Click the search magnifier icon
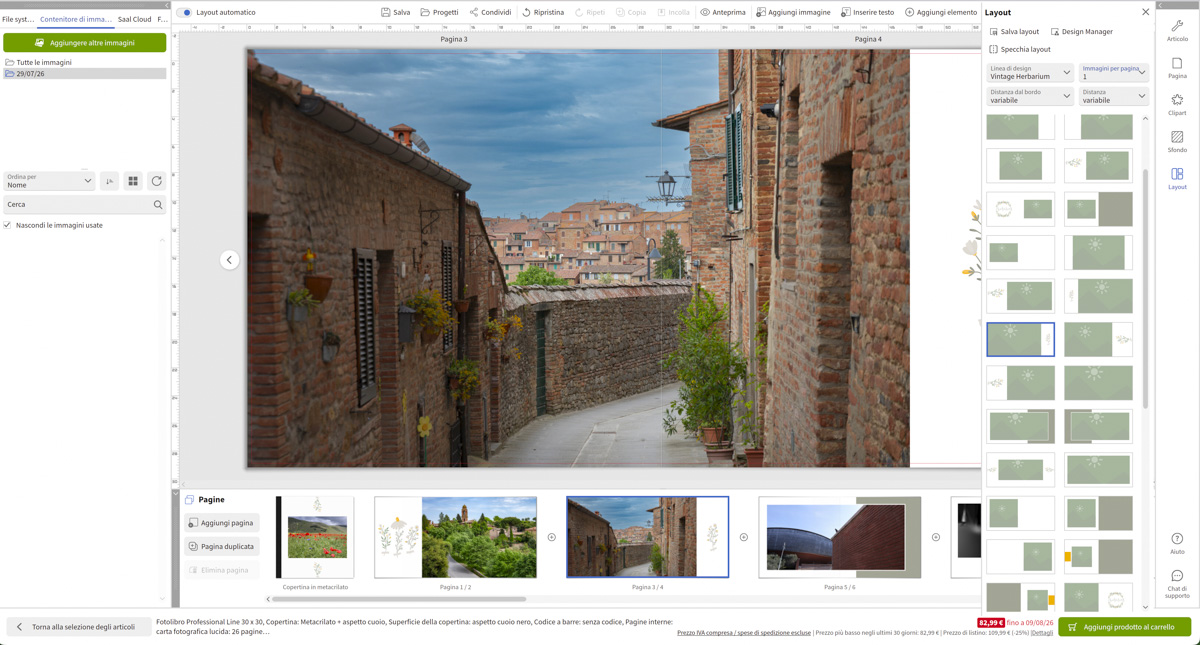 pyautogui.click(x=158, y=204)
